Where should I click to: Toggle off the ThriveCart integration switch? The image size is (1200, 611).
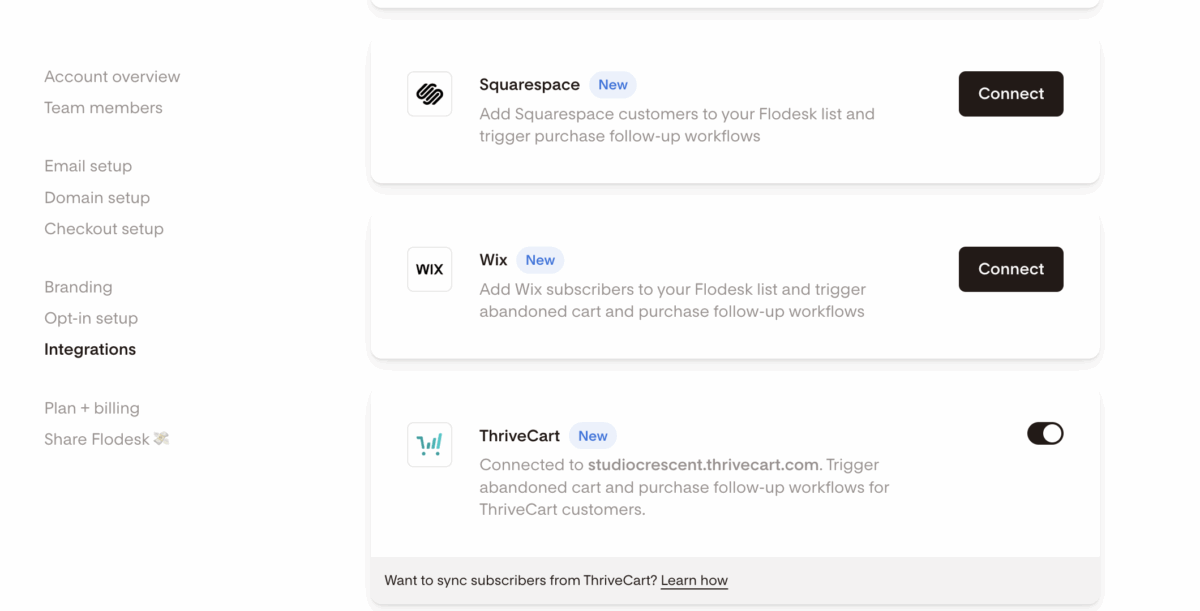1045,433
